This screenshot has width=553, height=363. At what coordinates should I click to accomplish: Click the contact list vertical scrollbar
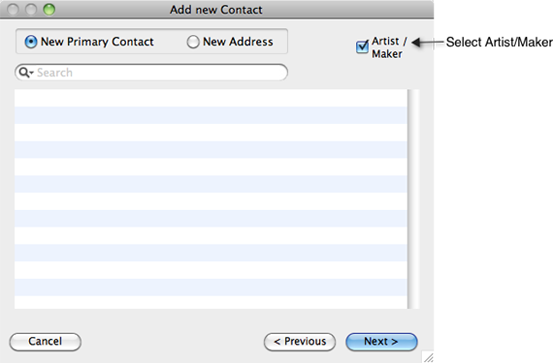[413, 199]
